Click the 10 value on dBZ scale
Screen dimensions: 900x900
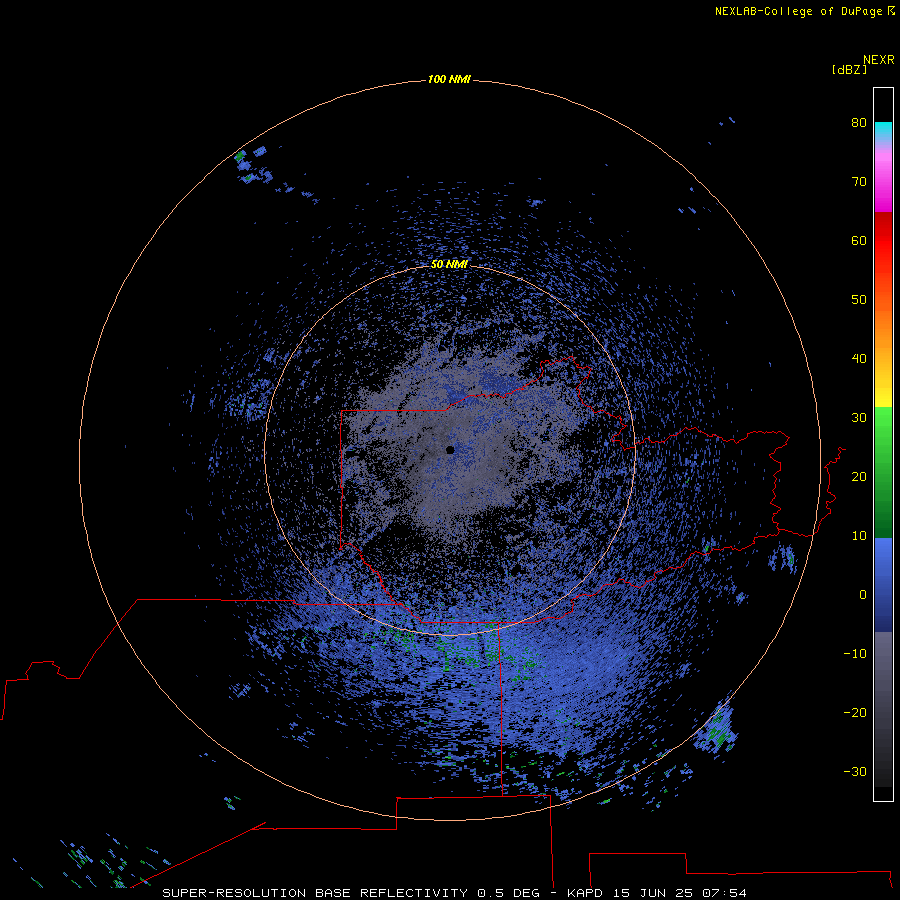859,536
